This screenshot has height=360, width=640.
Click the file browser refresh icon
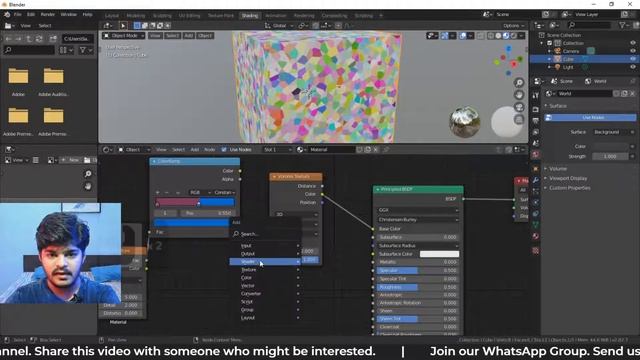(x=39, y=39)
